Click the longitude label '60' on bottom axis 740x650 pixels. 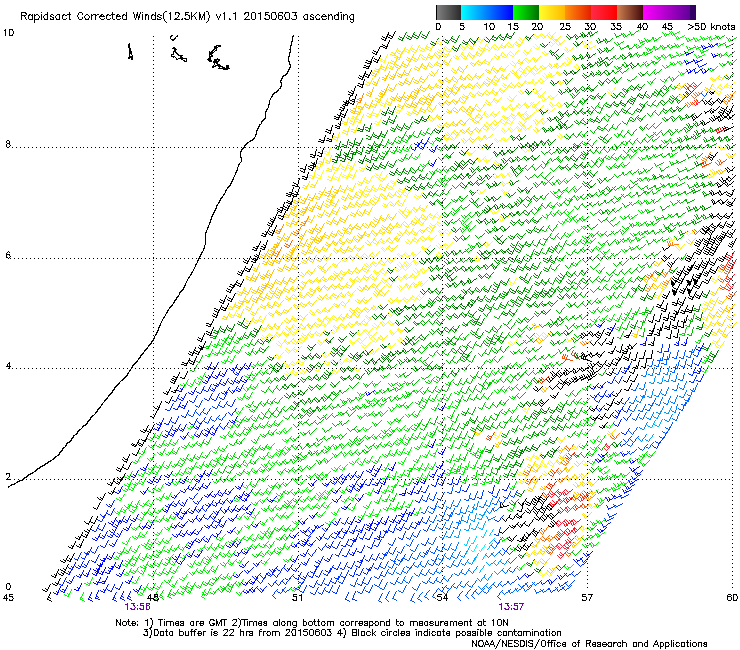[732, 598]
